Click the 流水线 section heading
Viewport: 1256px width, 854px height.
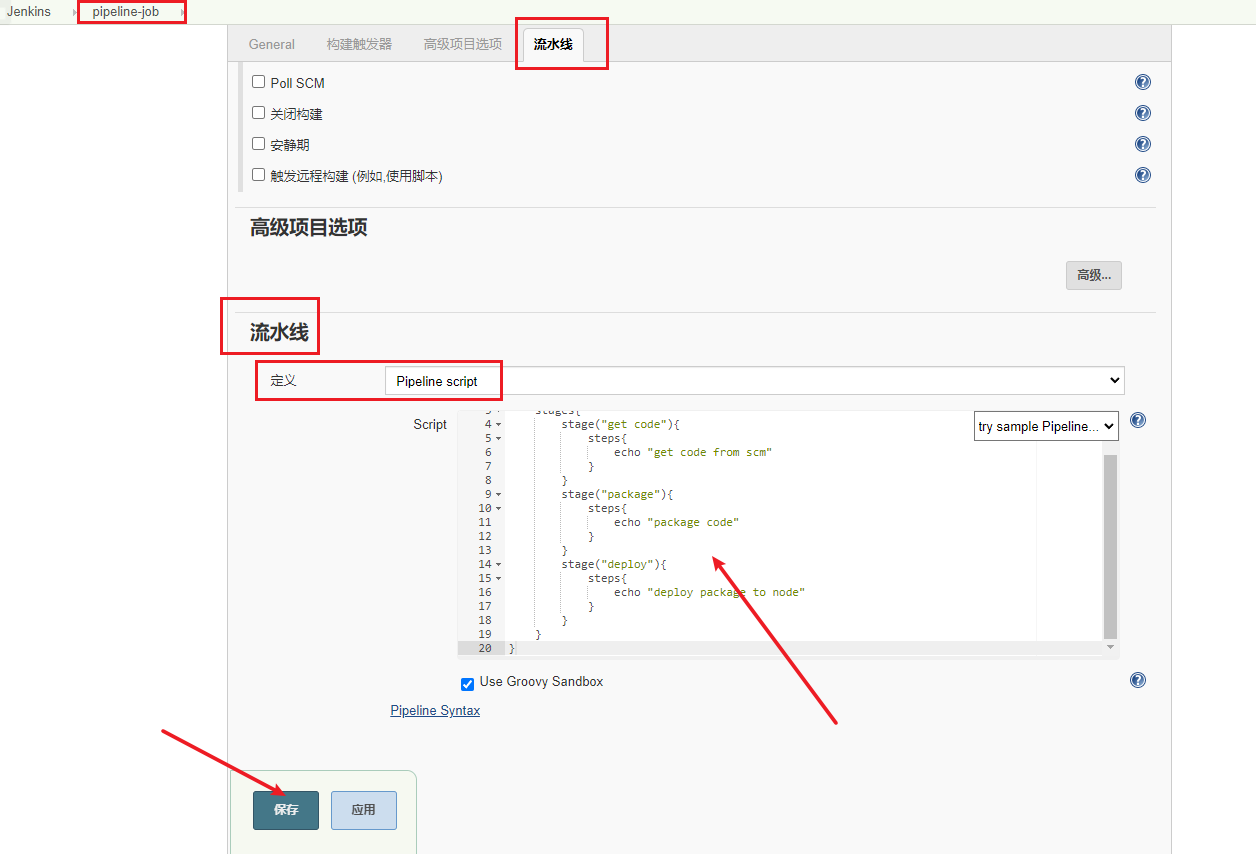[279, 332]
